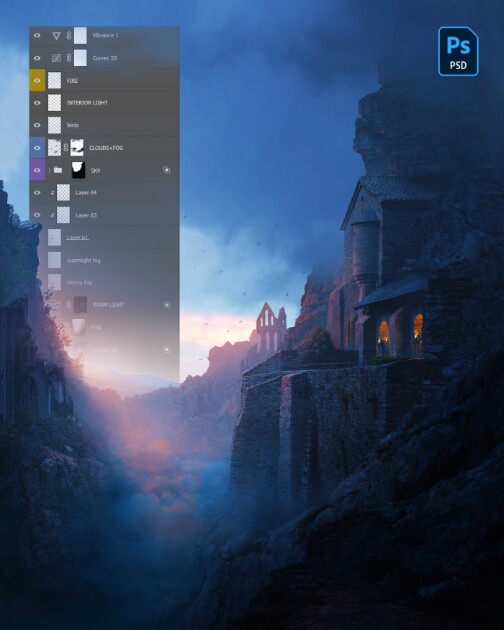Click the SKY group folder icon

pyautogui.click(x=58, y=170)
